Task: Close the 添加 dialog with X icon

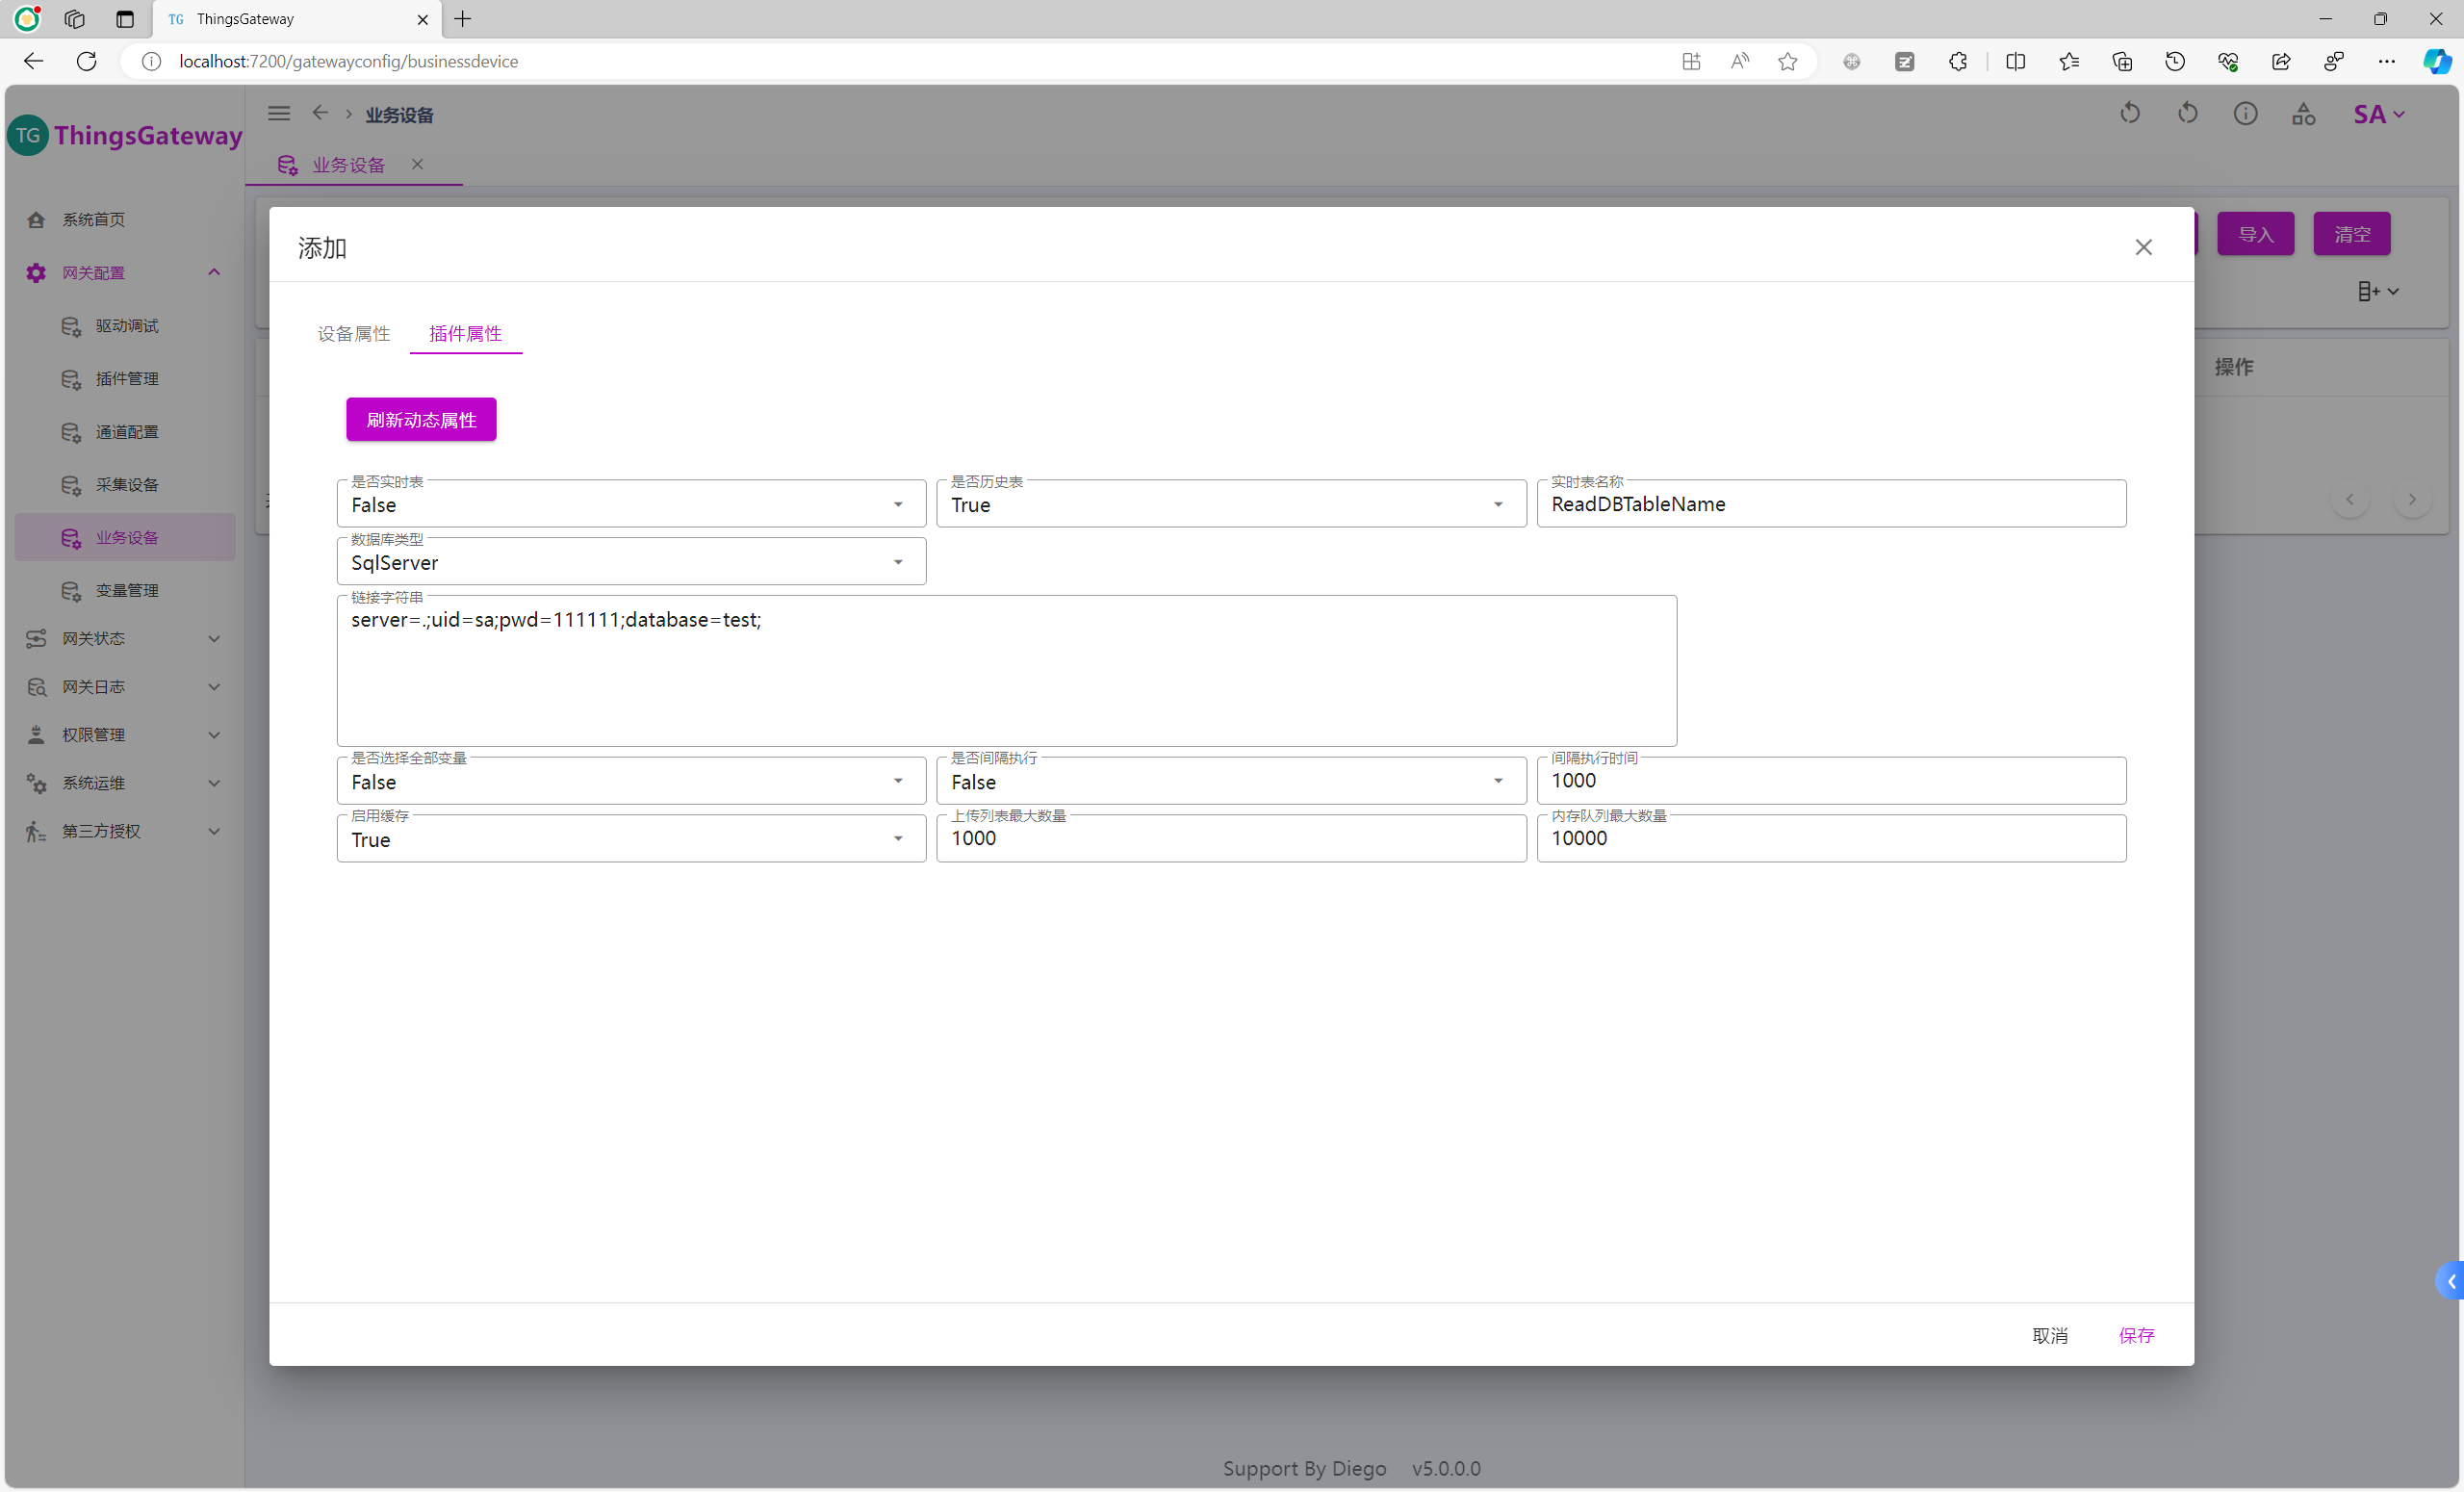Action: pos(2143,247)
